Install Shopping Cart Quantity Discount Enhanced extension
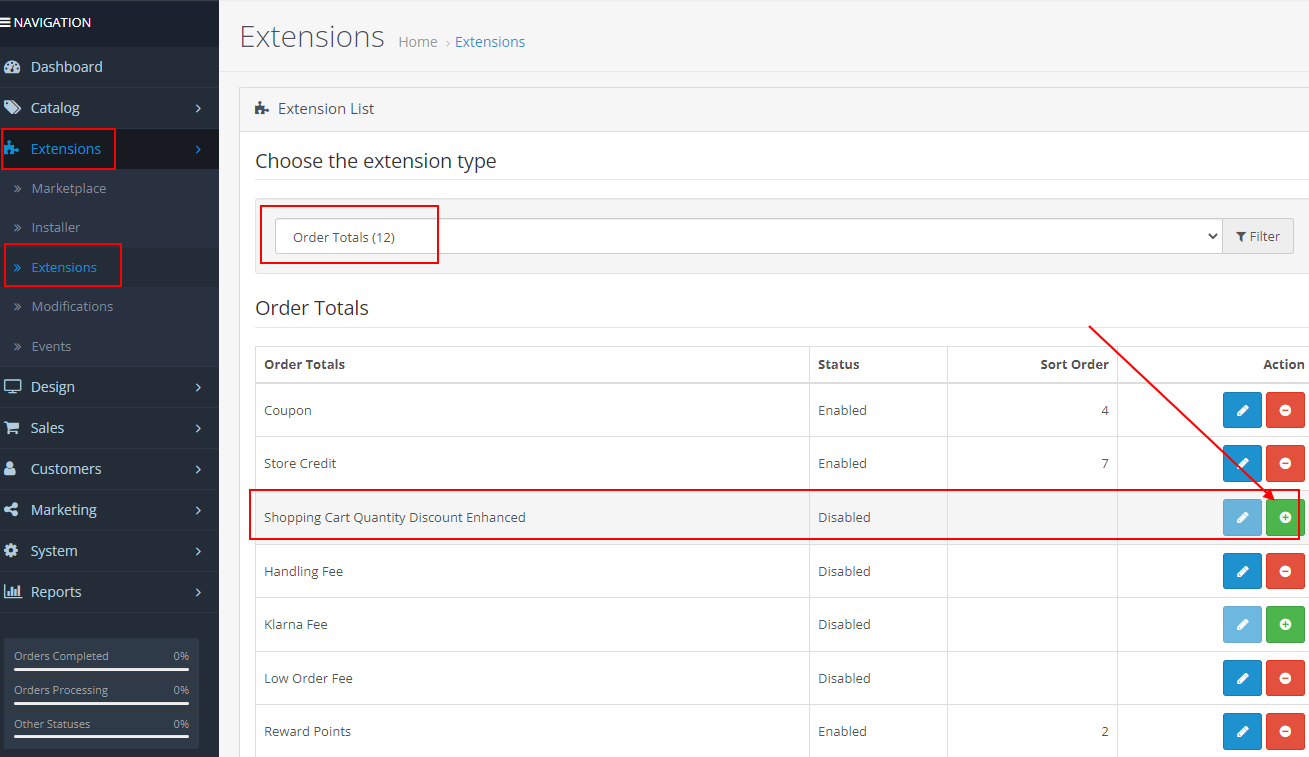This screenshot has height=757, width=1309. point(1285,517)
